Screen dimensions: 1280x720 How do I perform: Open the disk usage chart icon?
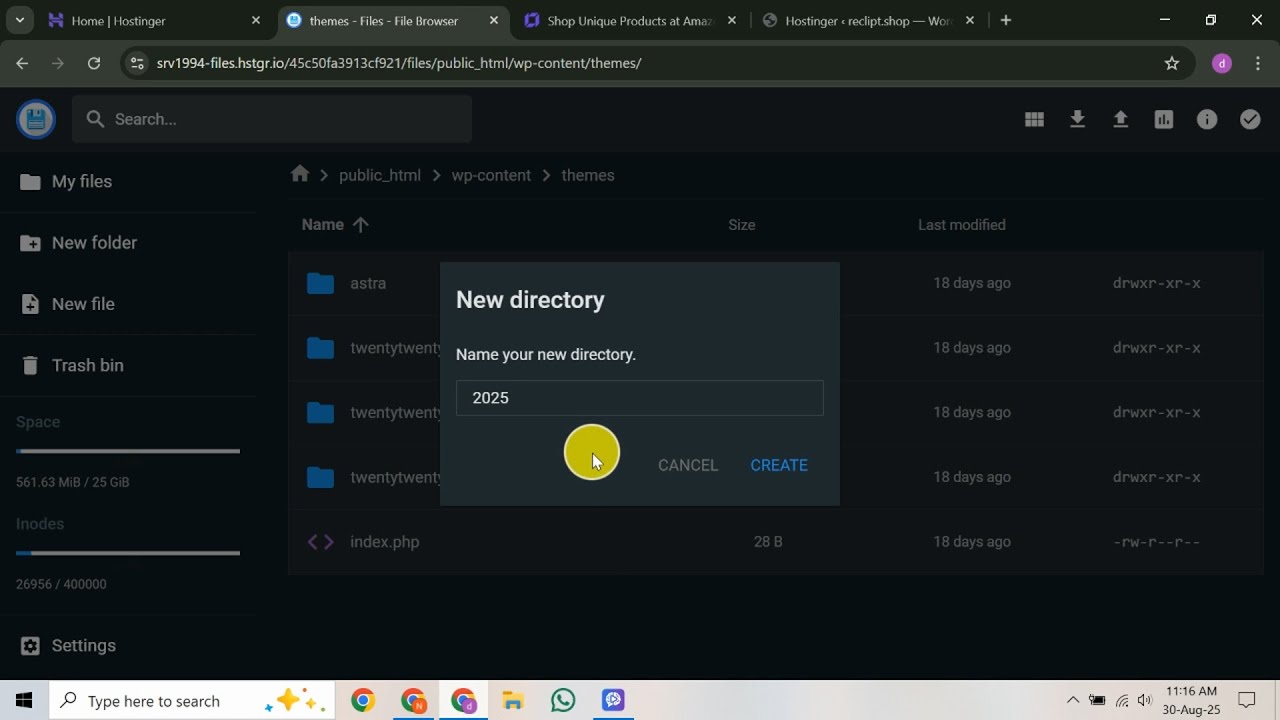coord(1163,119)
